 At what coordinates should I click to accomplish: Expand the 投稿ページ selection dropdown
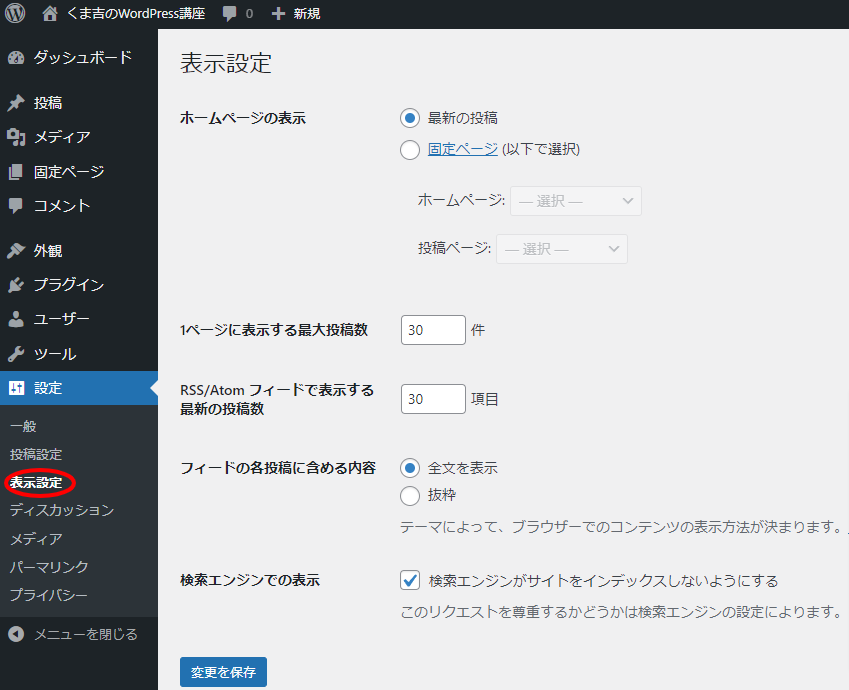click(x=561, y=249)
